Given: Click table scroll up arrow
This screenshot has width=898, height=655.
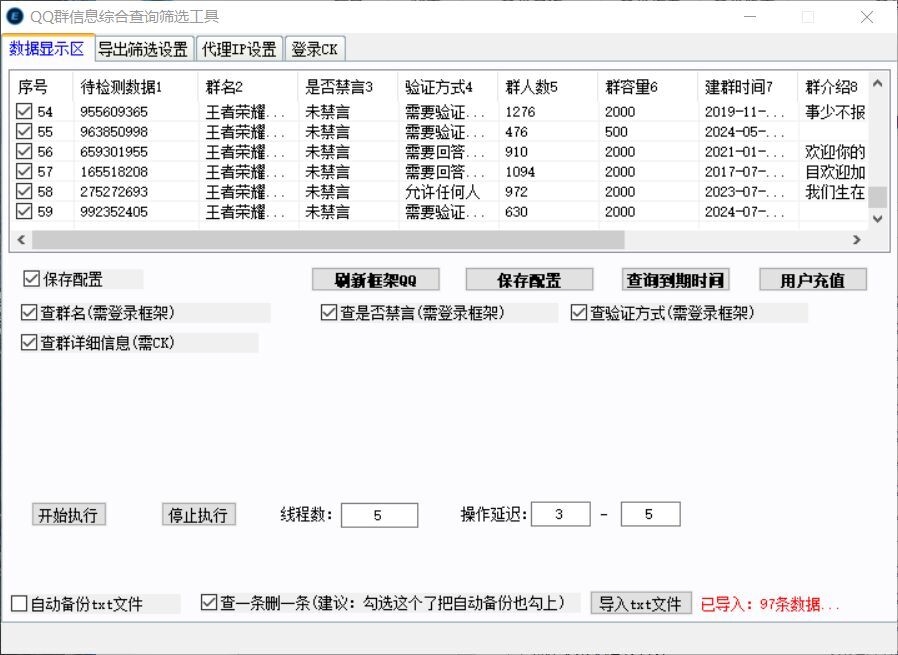Looking at the screenshot, I should click(877, 84).
